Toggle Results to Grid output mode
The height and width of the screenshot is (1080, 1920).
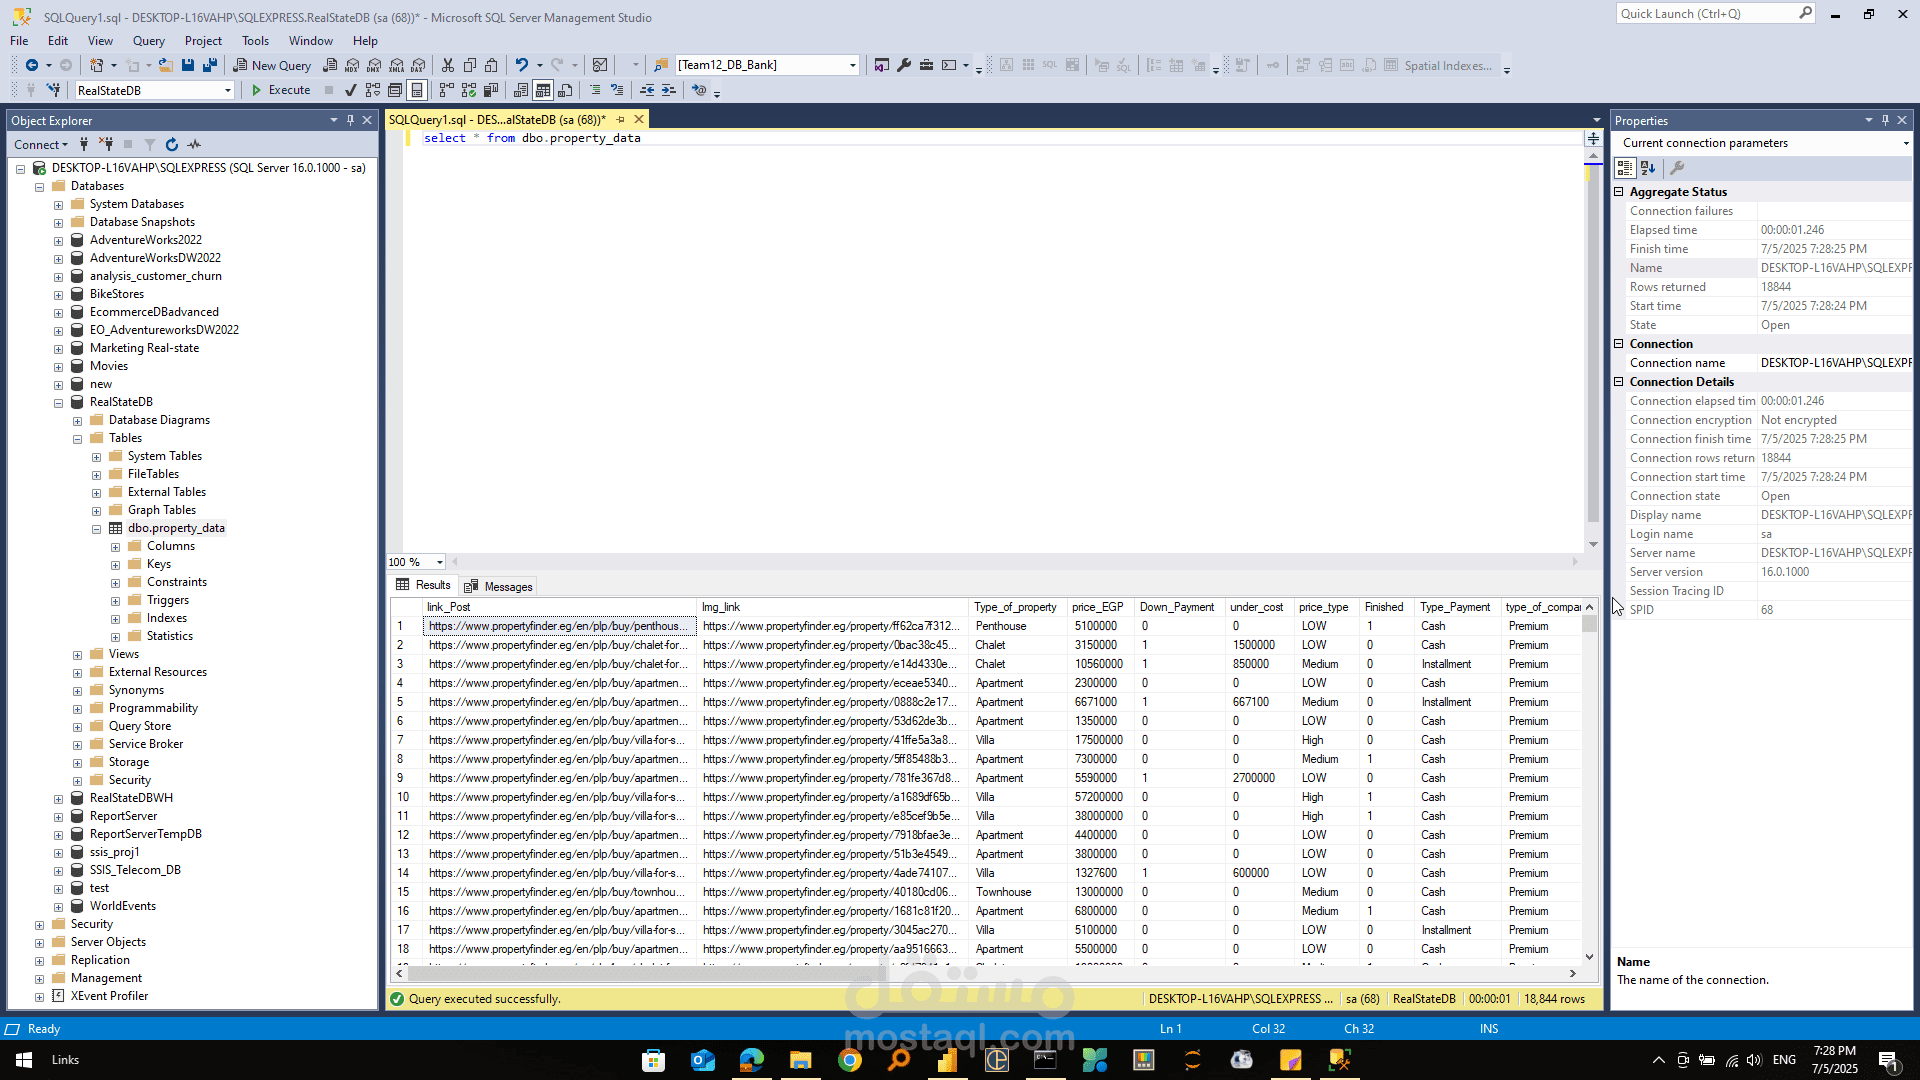point(543,90)
